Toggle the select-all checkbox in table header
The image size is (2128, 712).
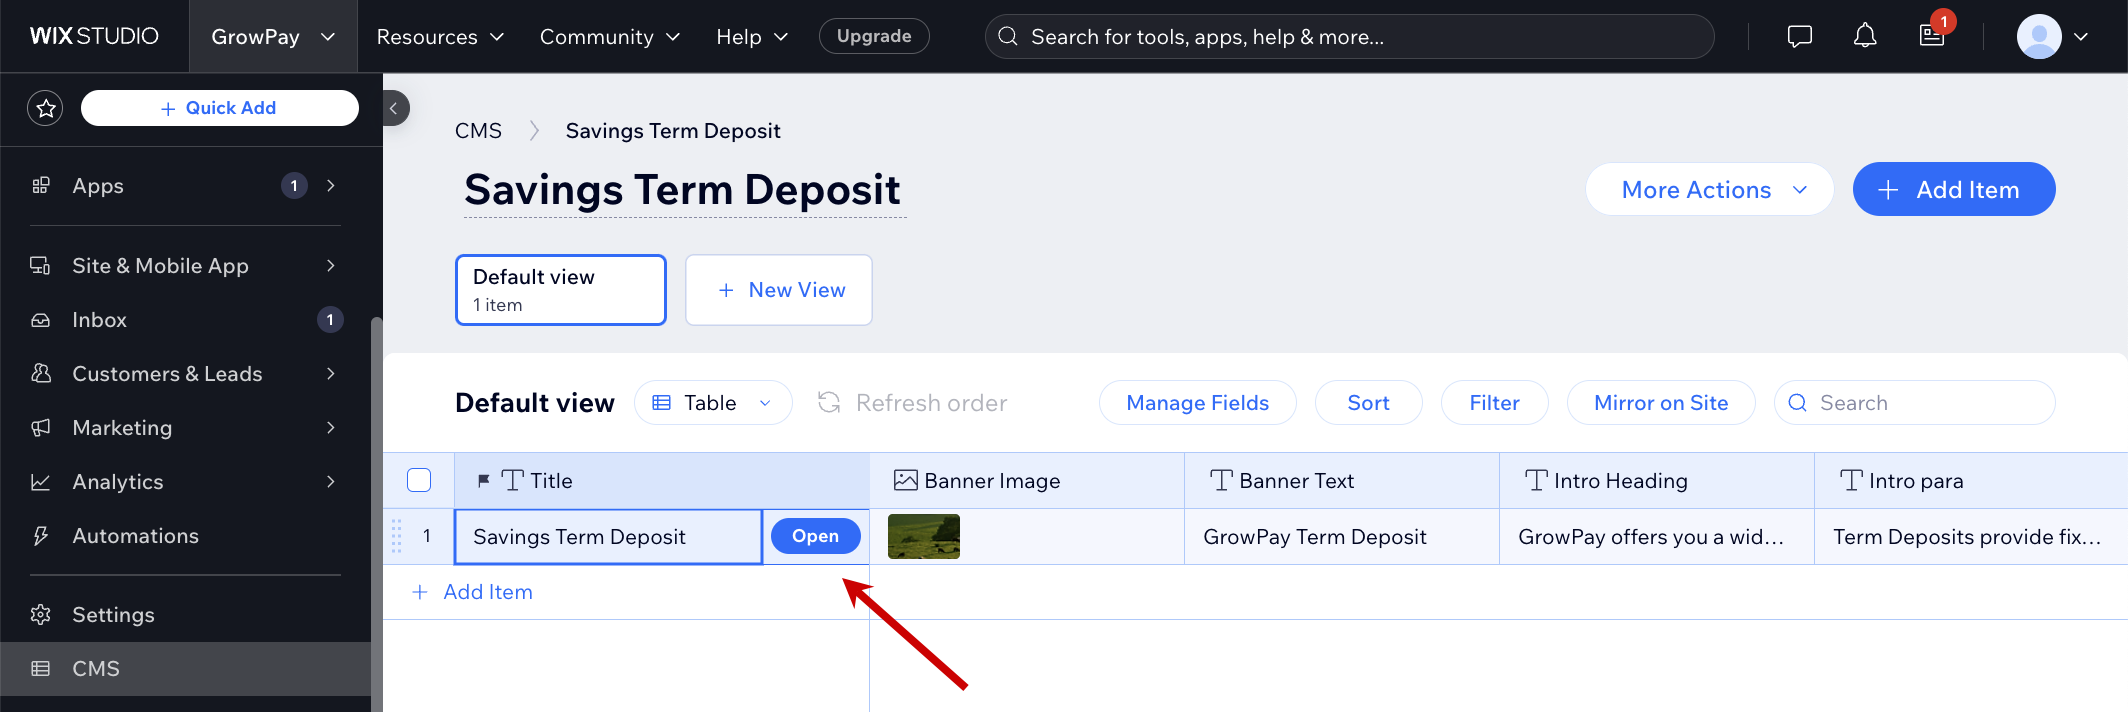419,480
